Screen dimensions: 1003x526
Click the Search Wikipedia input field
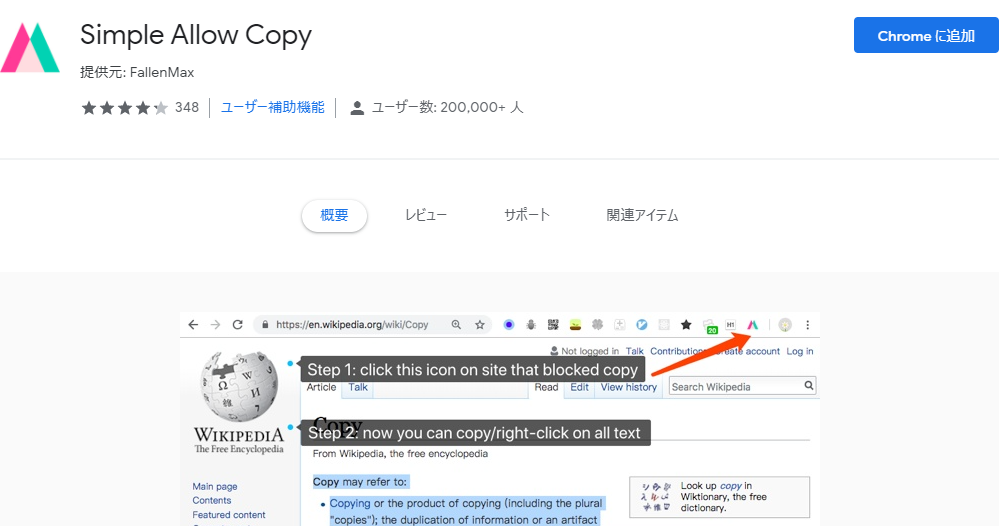pyautogui.click(x=736, y=387)
